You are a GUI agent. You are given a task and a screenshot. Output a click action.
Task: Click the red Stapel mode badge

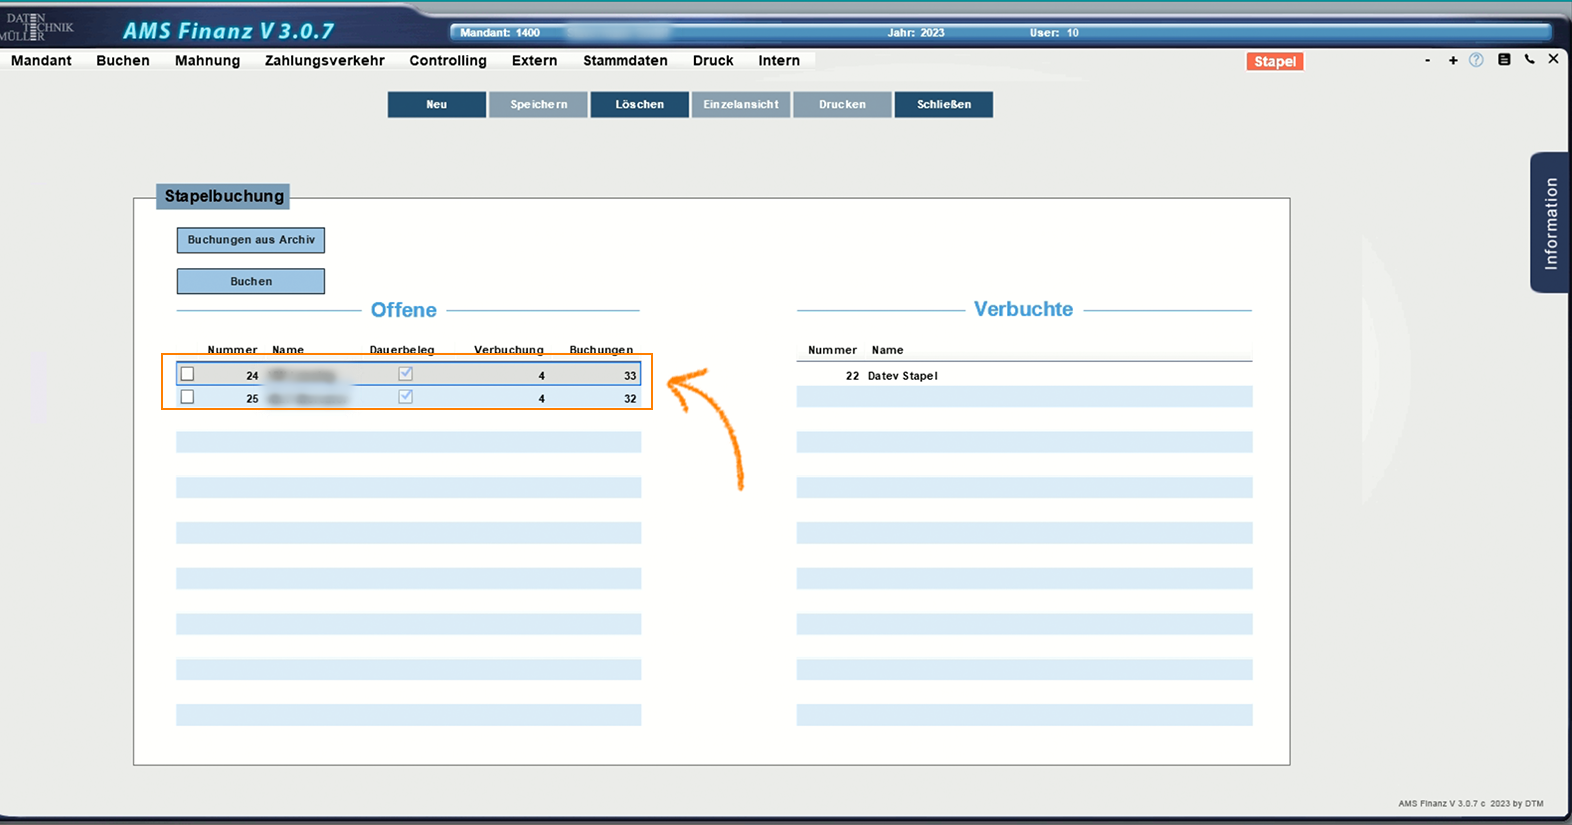pos(1274,62)
